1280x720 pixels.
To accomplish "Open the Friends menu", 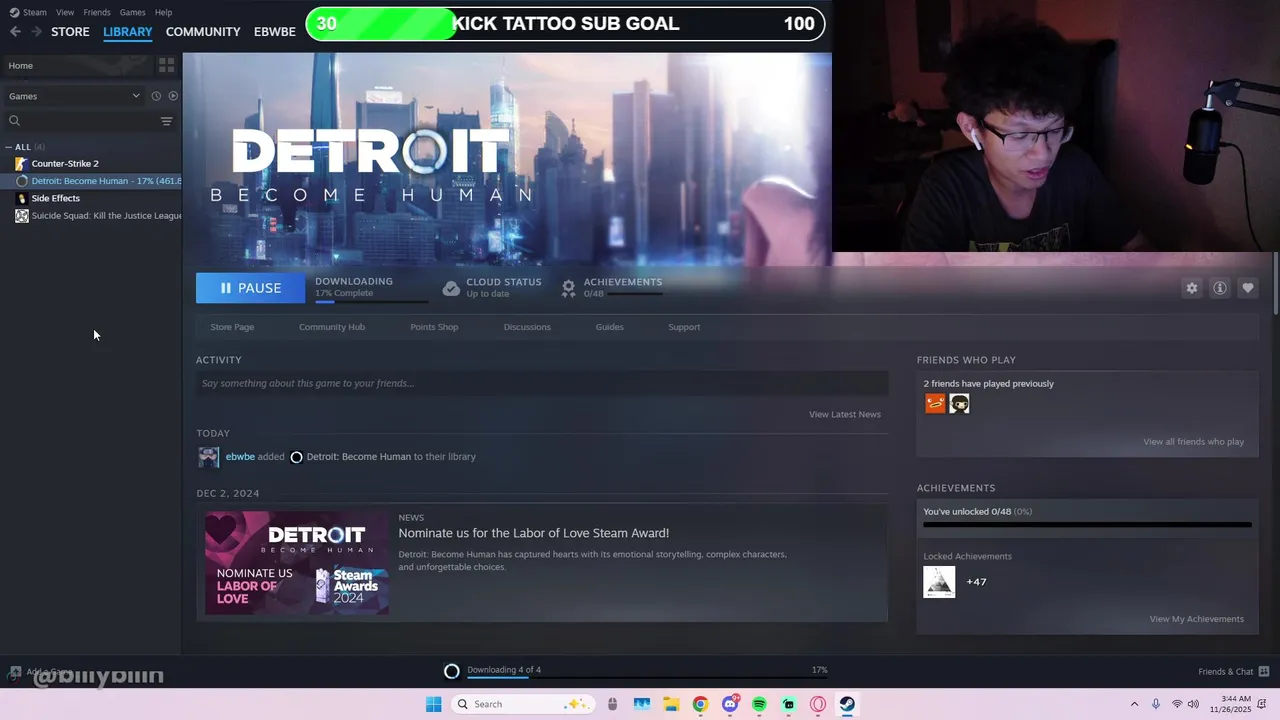I will coord(97,12).
